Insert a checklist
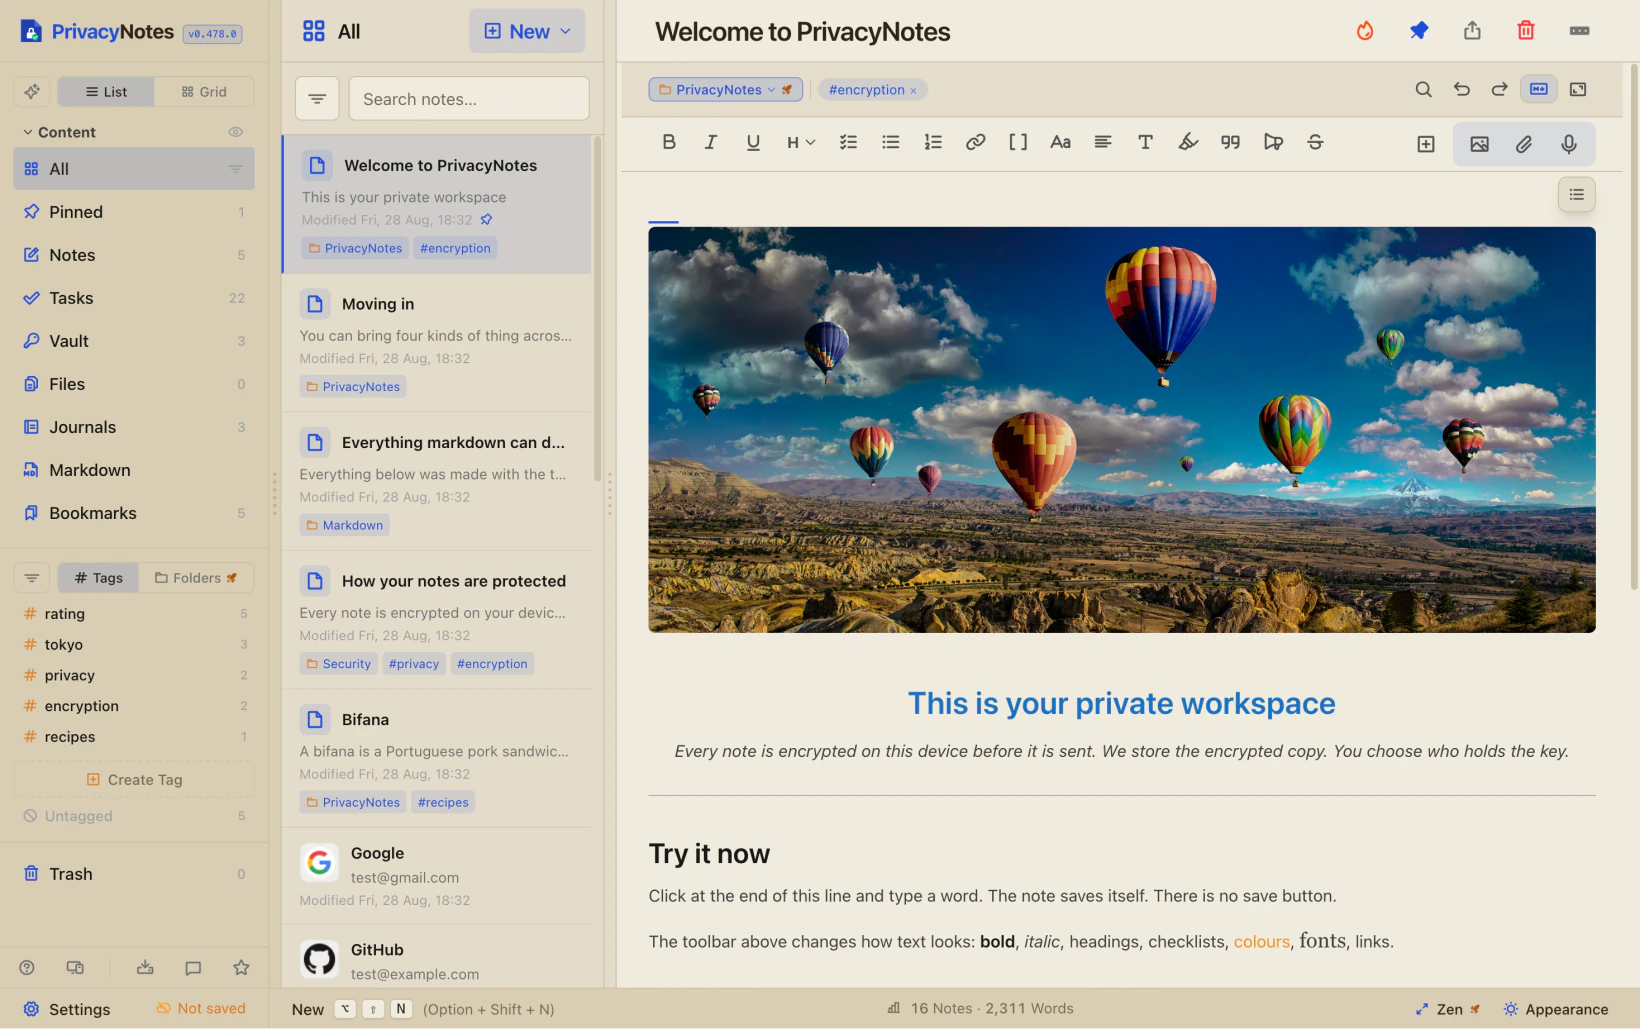 point(848,142)
